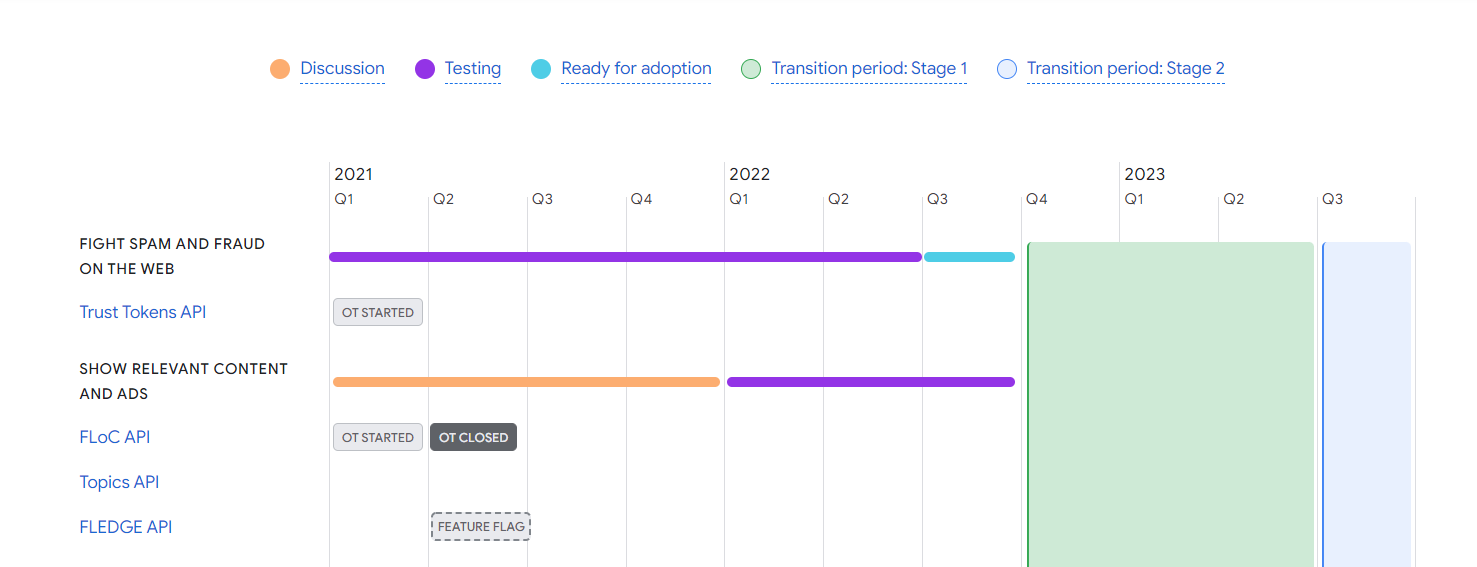
Task: Click FLoC API OT STARTED badge
Action: pos(378,437)
